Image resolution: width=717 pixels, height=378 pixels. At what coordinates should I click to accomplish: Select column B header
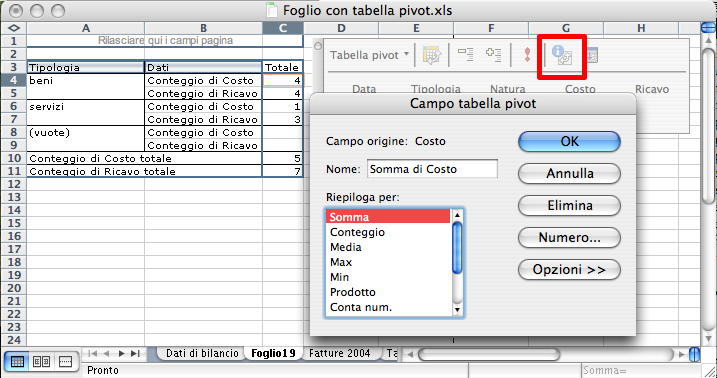coord(203,28)
